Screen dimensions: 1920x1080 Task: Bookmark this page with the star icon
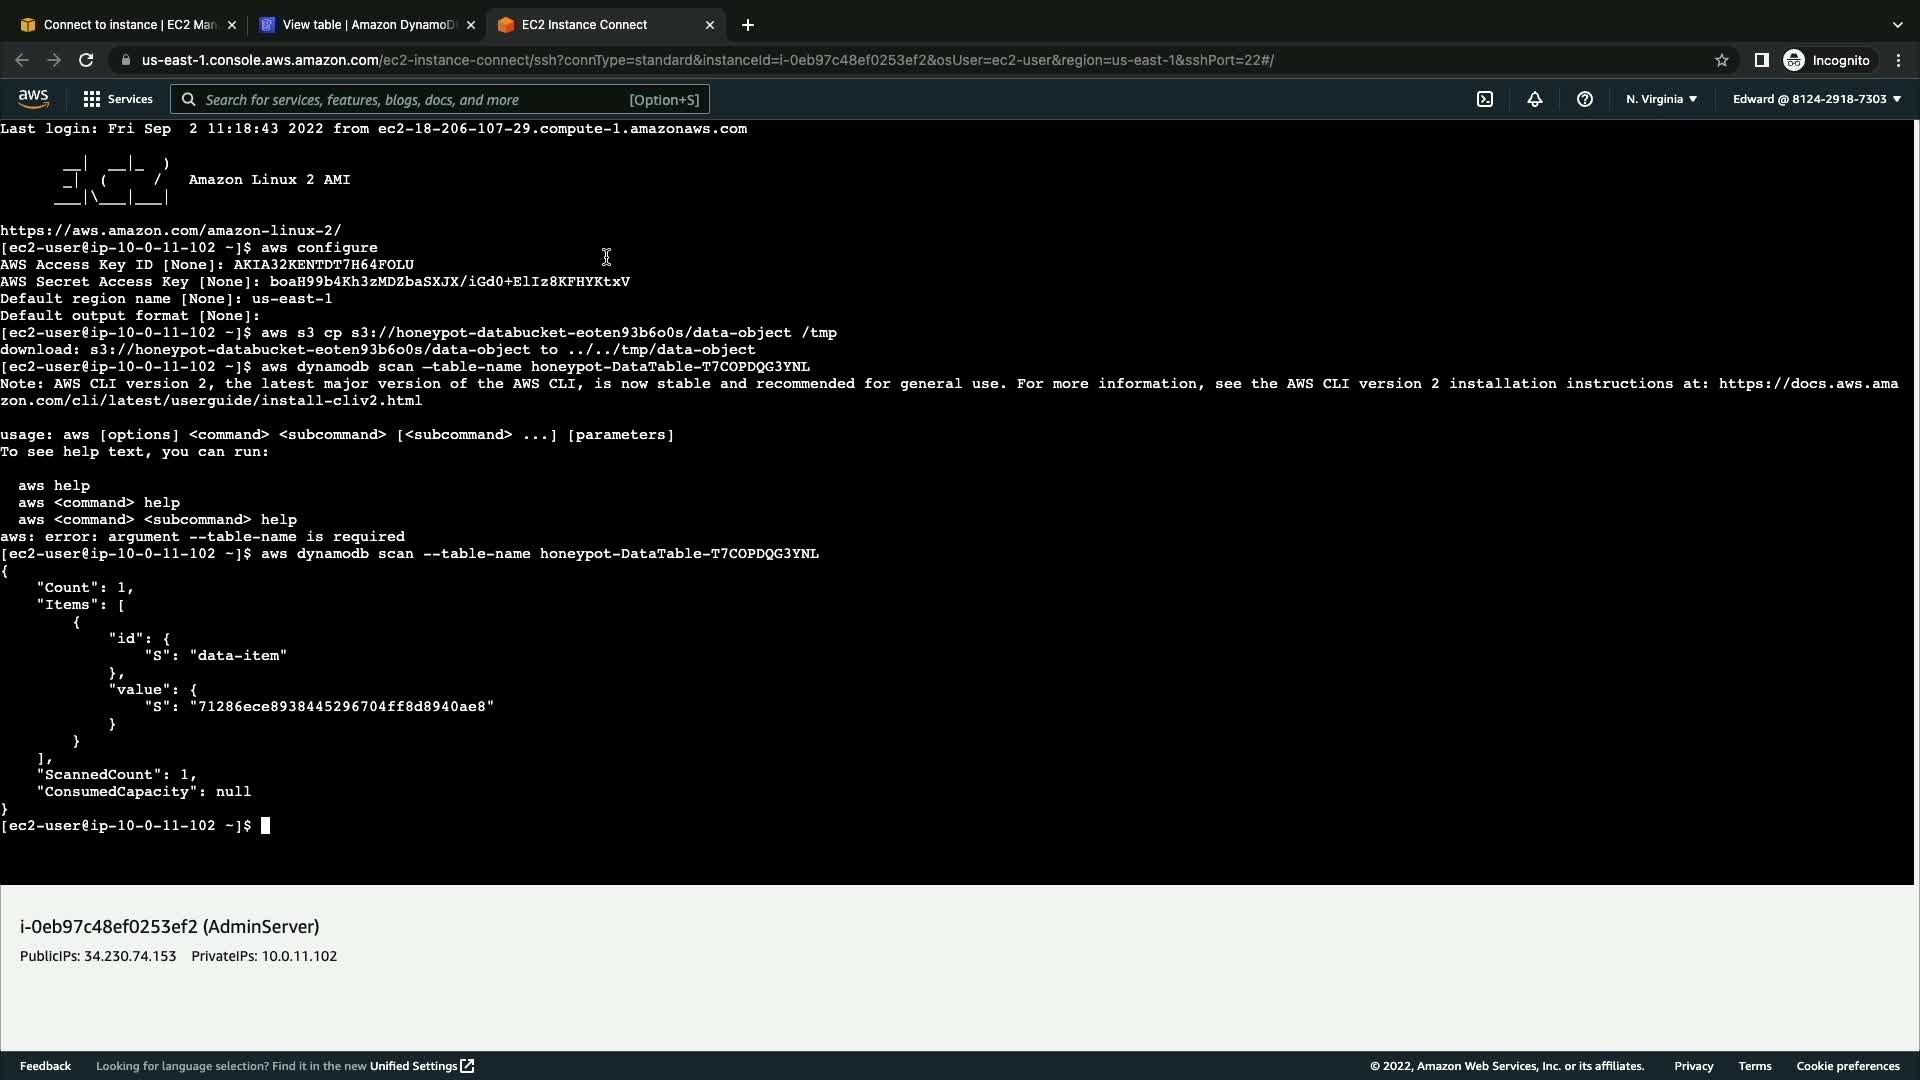1721,60
